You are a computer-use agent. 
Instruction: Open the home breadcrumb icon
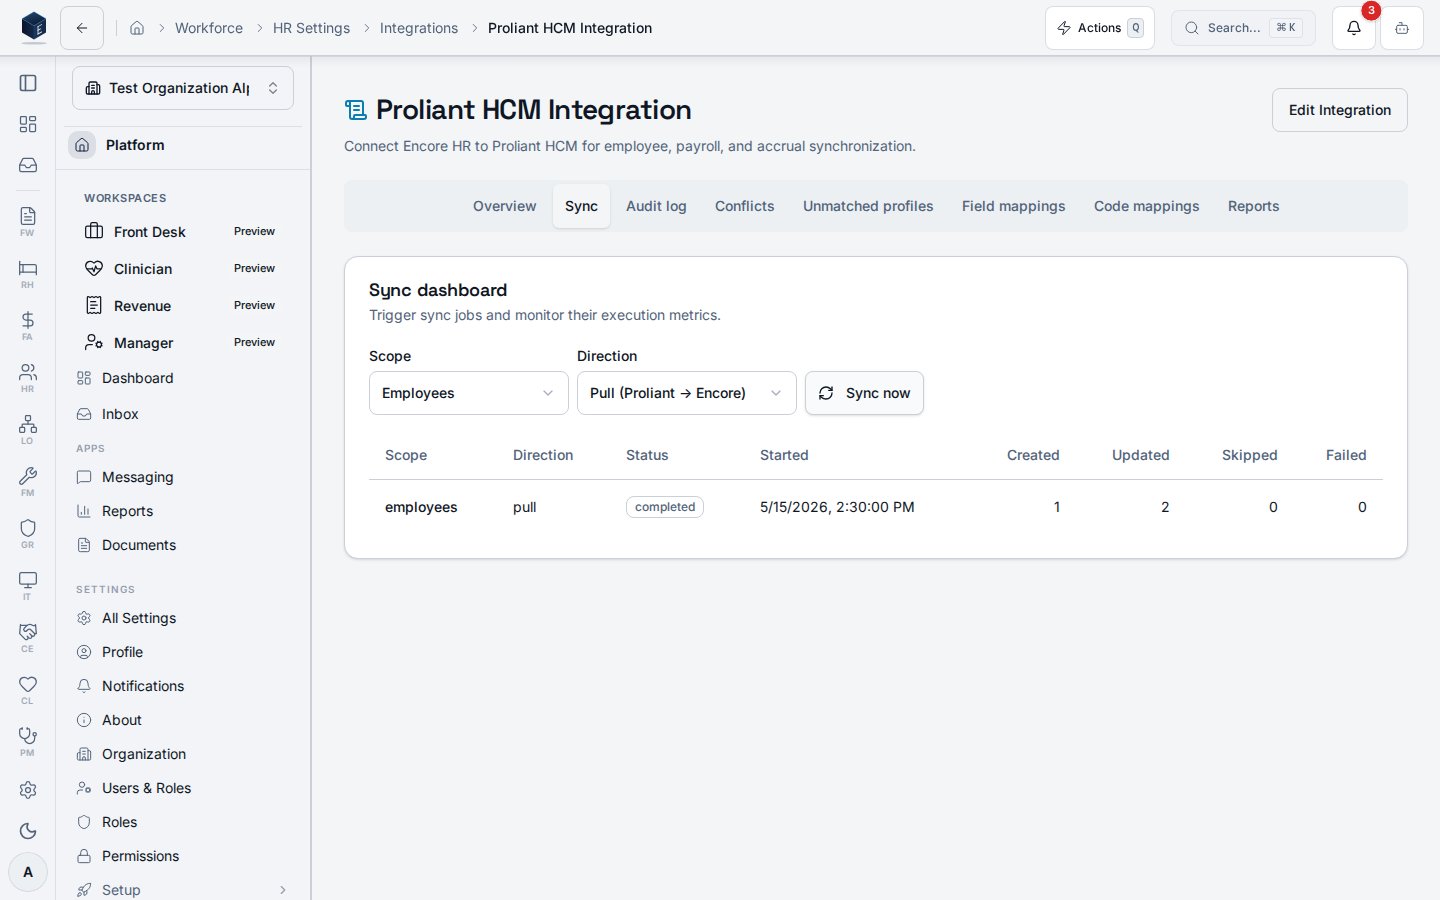click(x=137, y=28)
